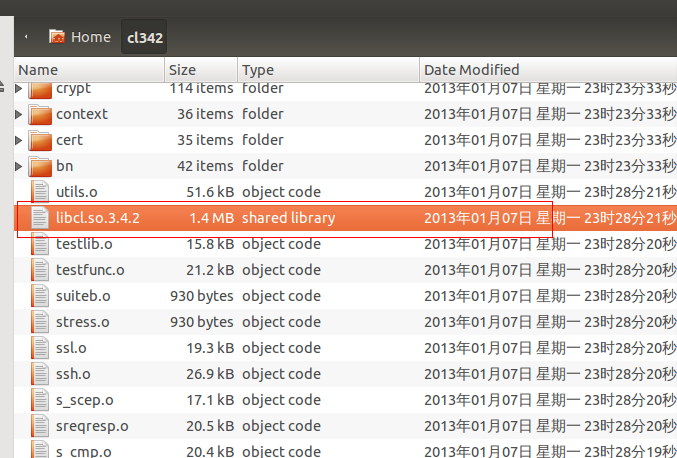Expand the cert folder
Image resolution: width=677 pixels, height=458 pixels.
tap(19, 140)
